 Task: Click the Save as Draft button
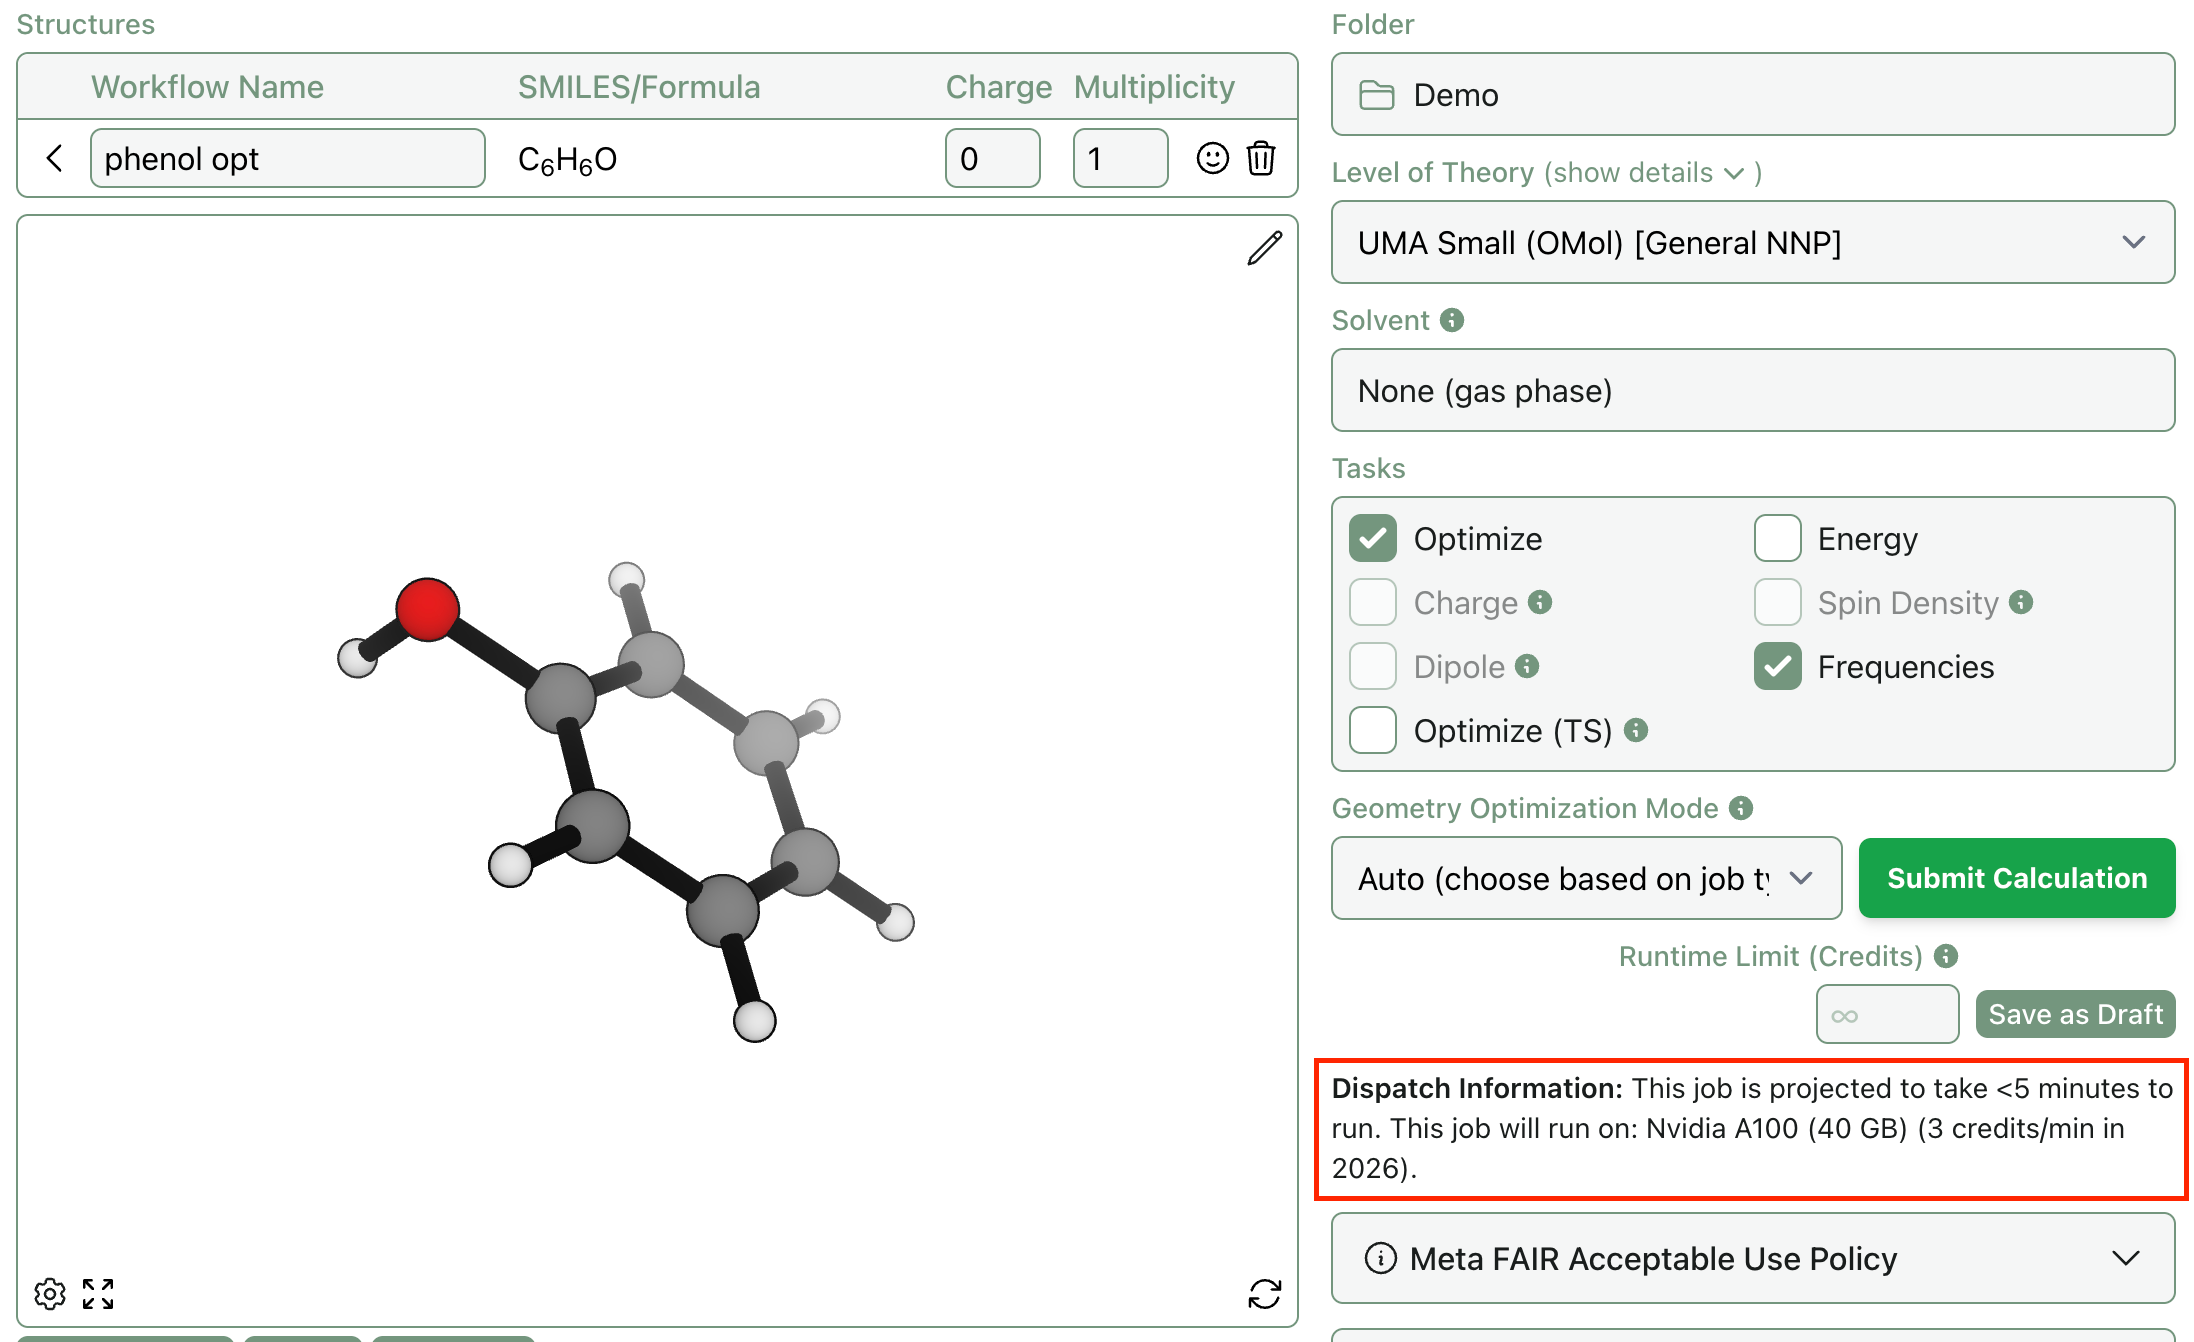[2075, 1014]
